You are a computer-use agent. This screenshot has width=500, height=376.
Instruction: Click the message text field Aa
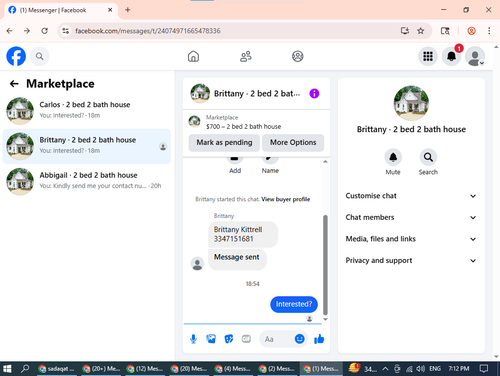tap(278, 339)
